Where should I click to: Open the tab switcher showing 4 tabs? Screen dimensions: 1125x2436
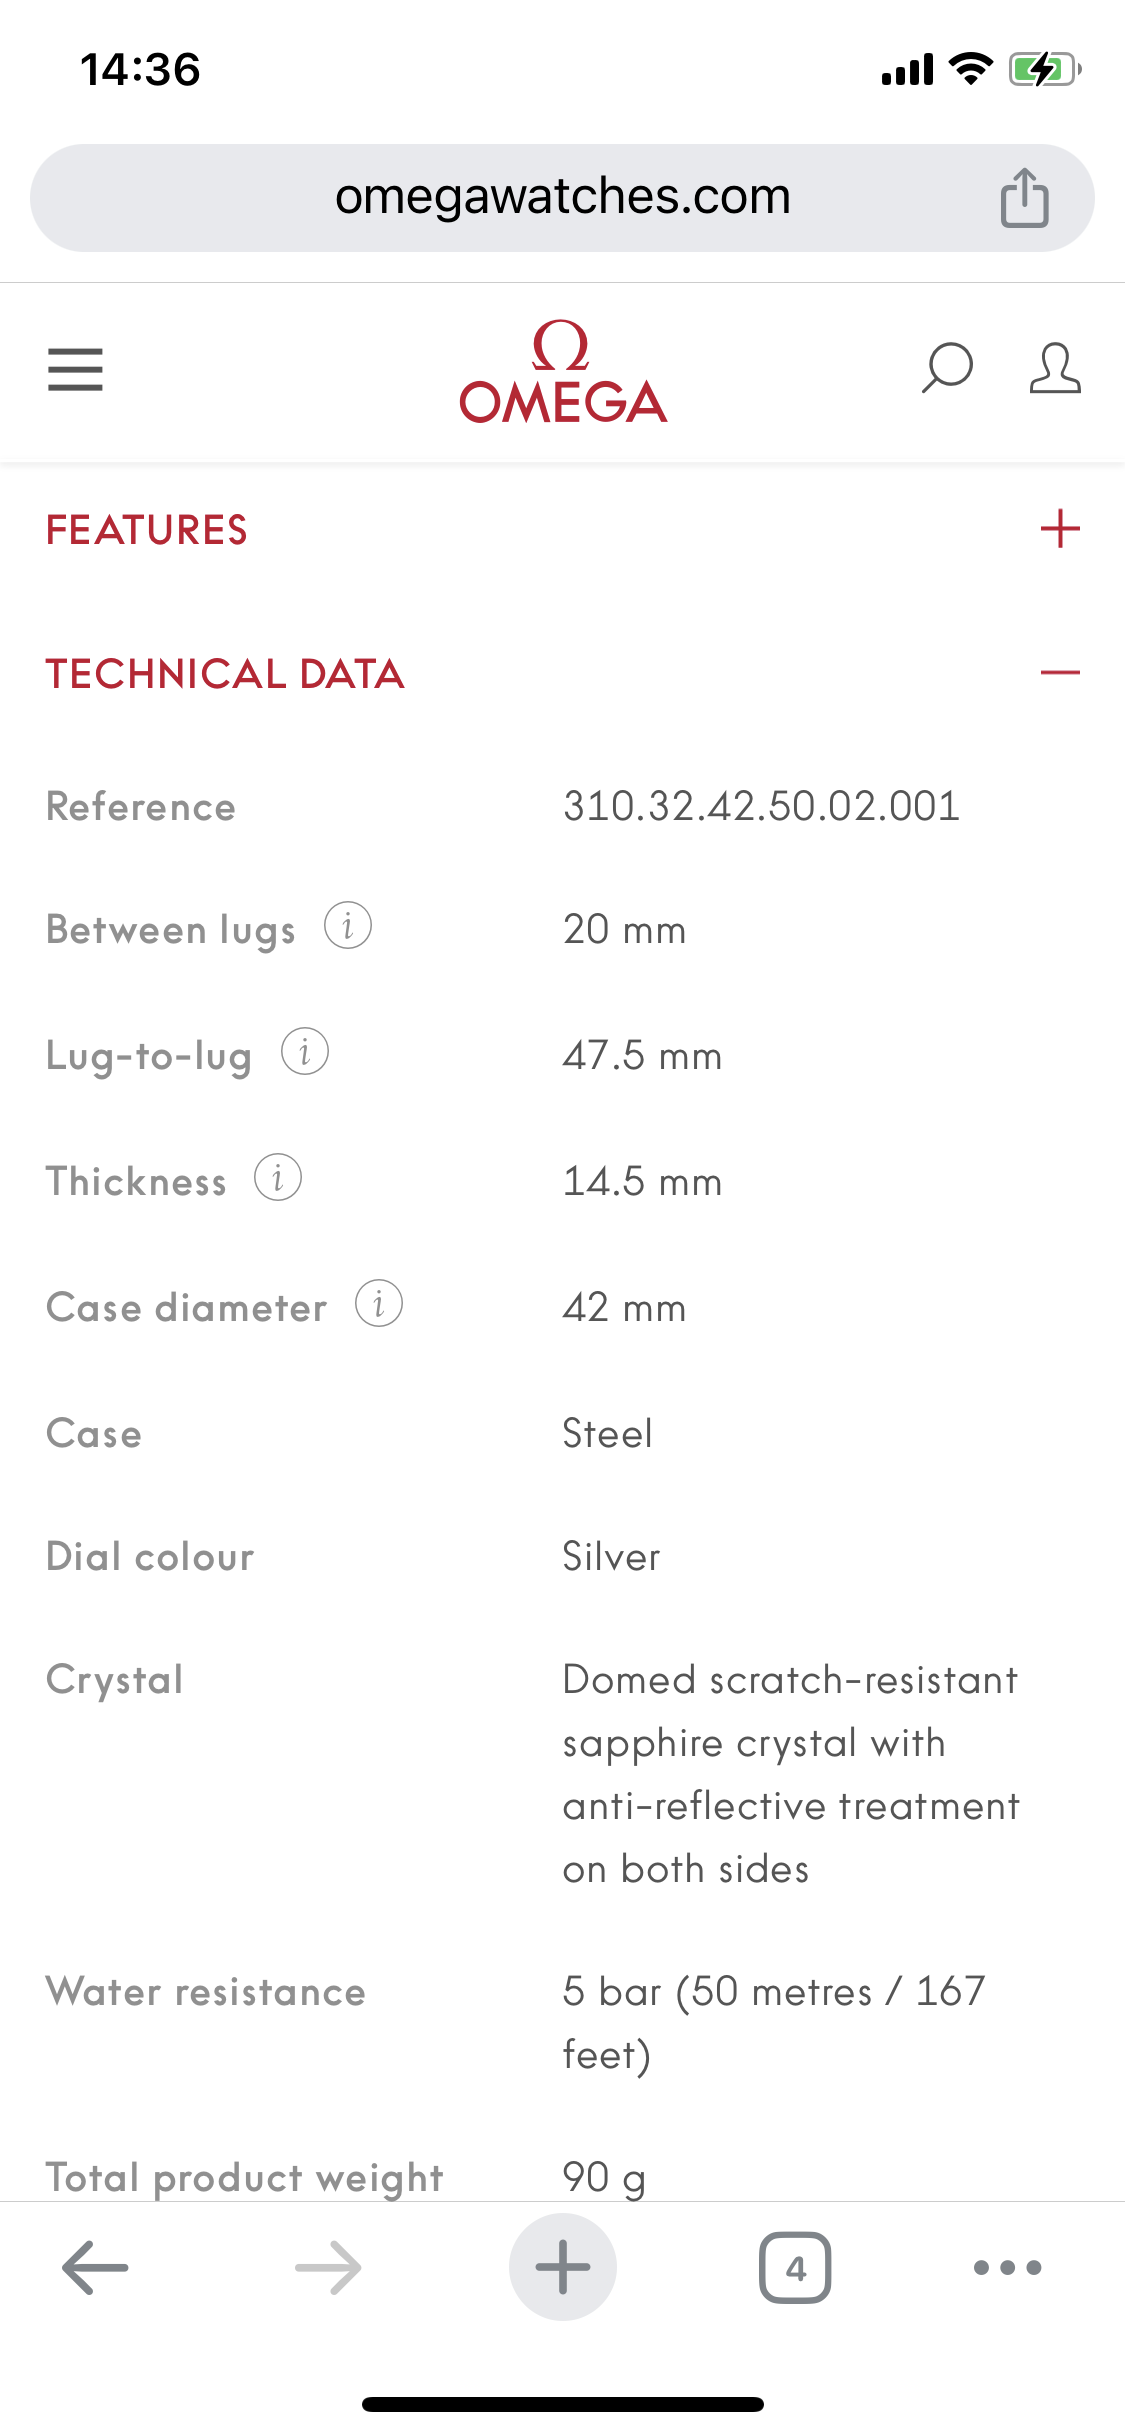coord(795,2267)
